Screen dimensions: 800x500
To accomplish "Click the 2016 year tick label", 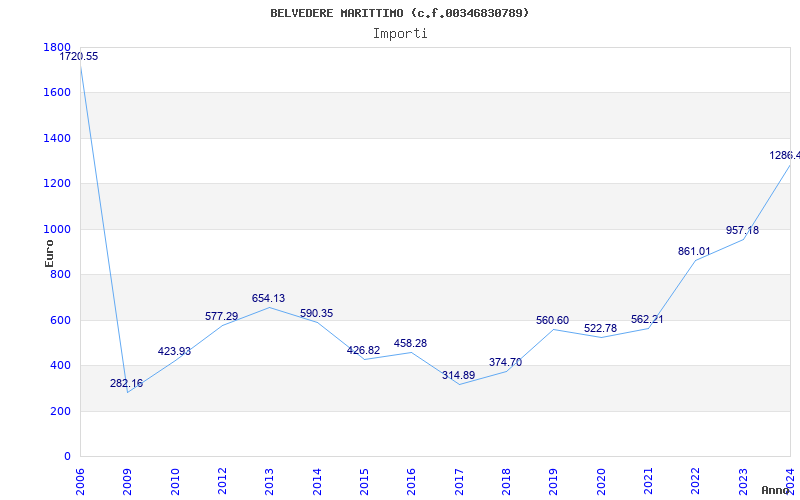I will tap(412, 482).
